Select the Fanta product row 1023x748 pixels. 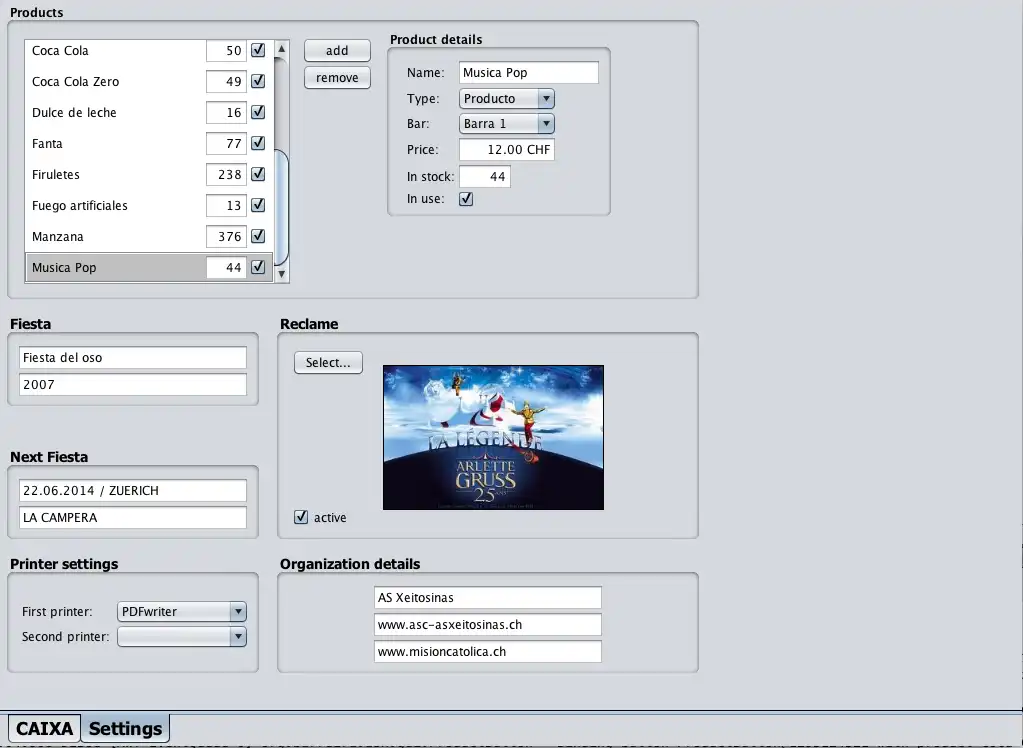click(149, 143)
